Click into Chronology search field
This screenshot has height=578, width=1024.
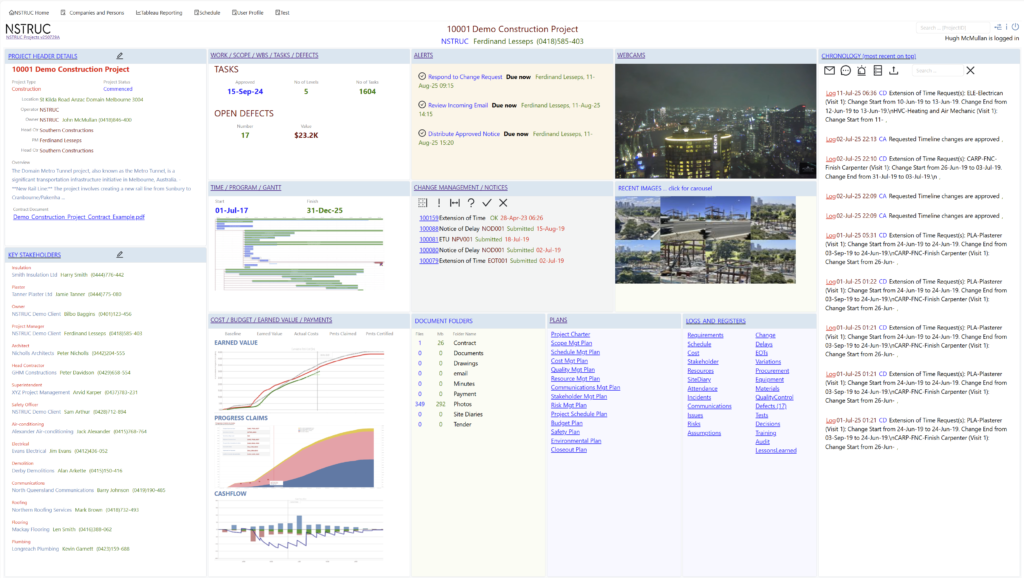point(937,71)
